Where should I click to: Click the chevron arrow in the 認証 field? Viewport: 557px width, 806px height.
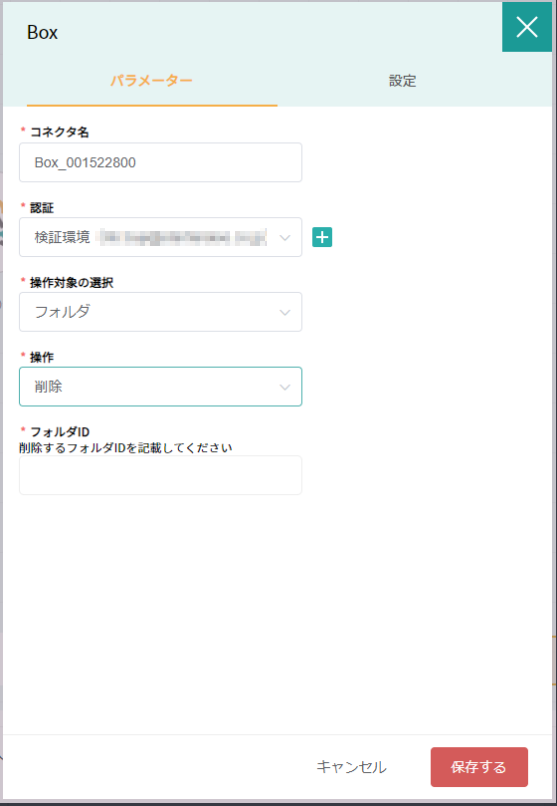tap(285, 237)
